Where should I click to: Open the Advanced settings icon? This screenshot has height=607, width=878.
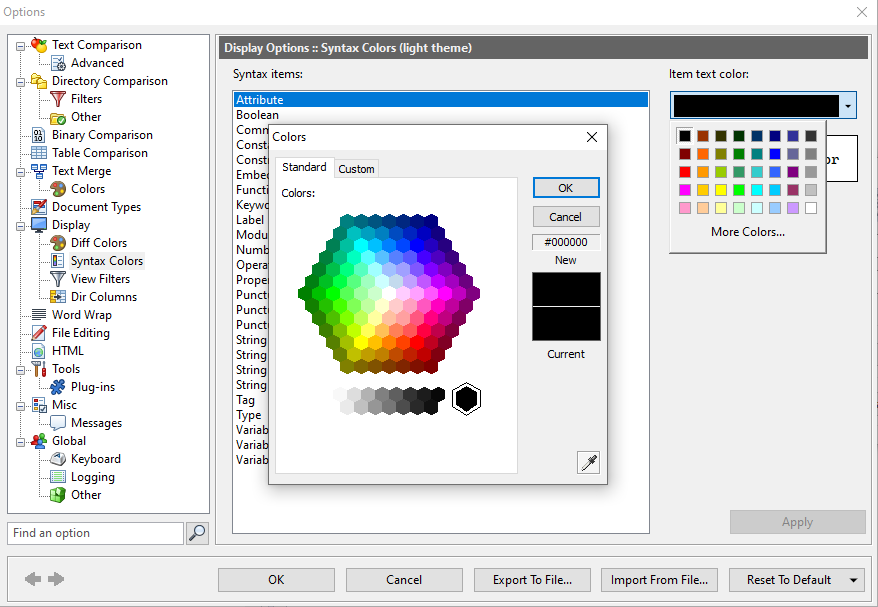click(58, 63)
